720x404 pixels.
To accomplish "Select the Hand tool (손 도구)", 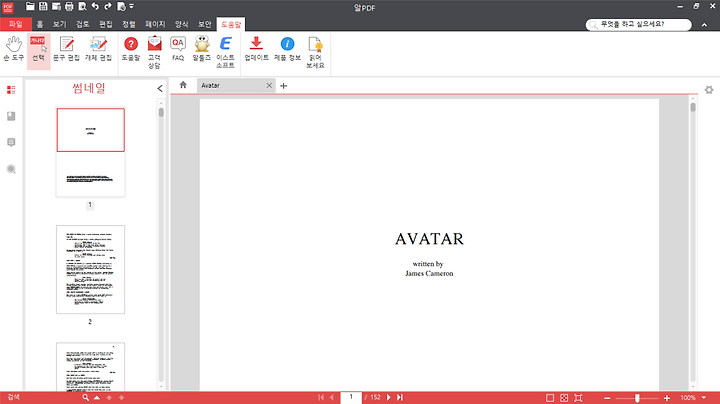I will pos(13,49).
